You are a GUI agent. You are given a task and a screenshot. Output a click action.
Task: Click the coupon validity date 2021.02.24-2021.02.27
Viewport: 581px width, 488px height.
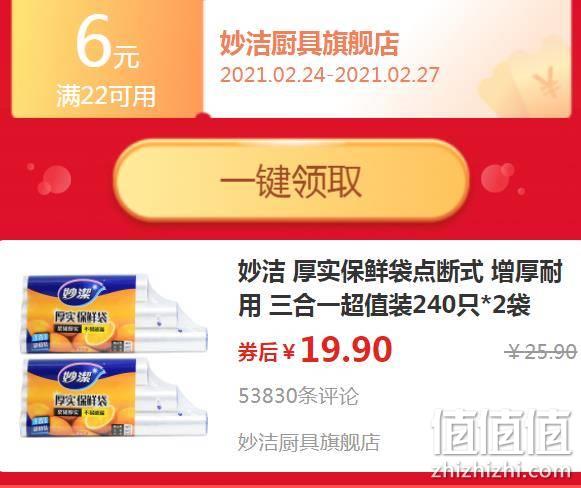(x=329, y=75)
